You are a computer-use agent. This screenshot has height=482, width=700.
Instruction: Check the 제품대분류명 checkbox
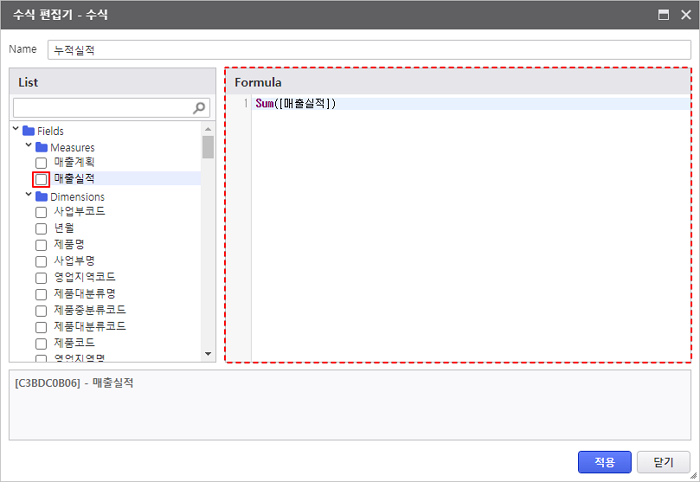(x=41, y=295)
